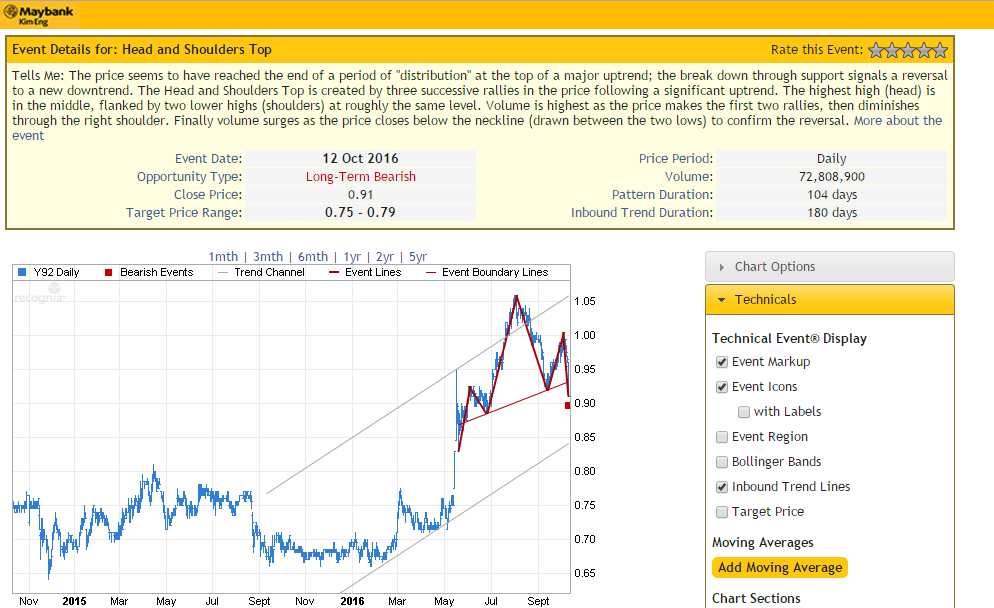Image resolution: width=994 pixels, height=608 pixels.
Task: Click the 2016 label on chart axis
Action: 352,601
